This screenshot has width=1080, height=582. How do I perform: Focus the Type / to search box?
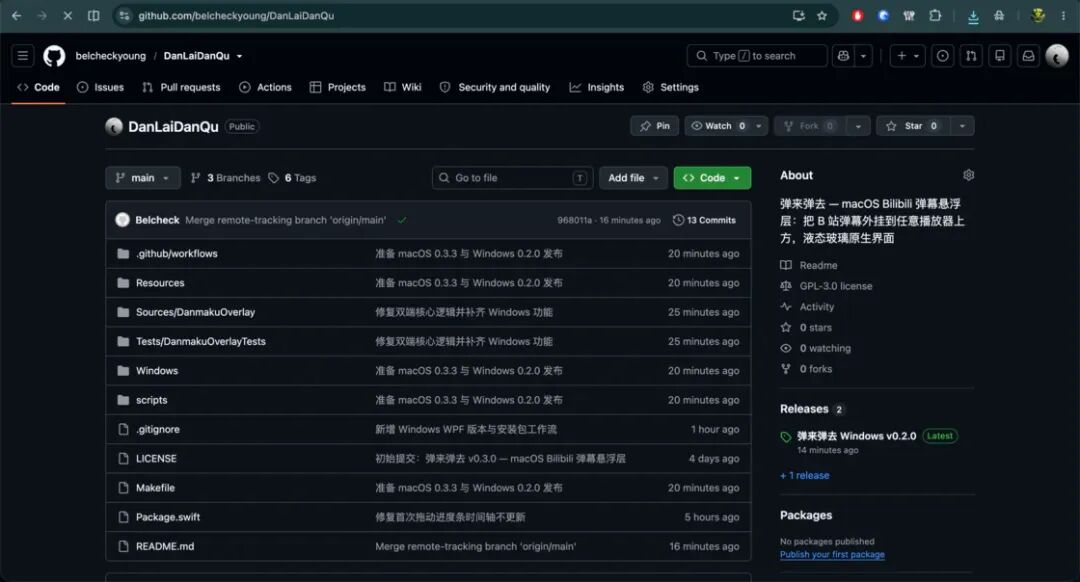click(757, 56)
